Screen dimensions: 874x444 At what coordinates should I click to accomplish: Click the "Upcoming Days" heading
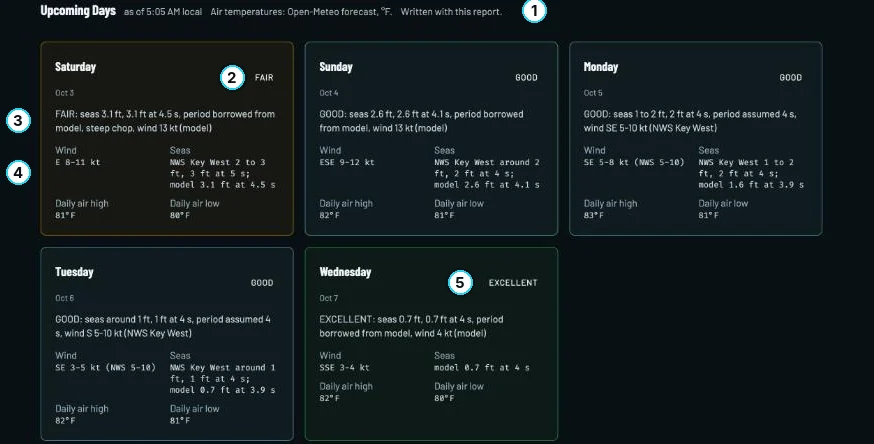tap(78, 11)
